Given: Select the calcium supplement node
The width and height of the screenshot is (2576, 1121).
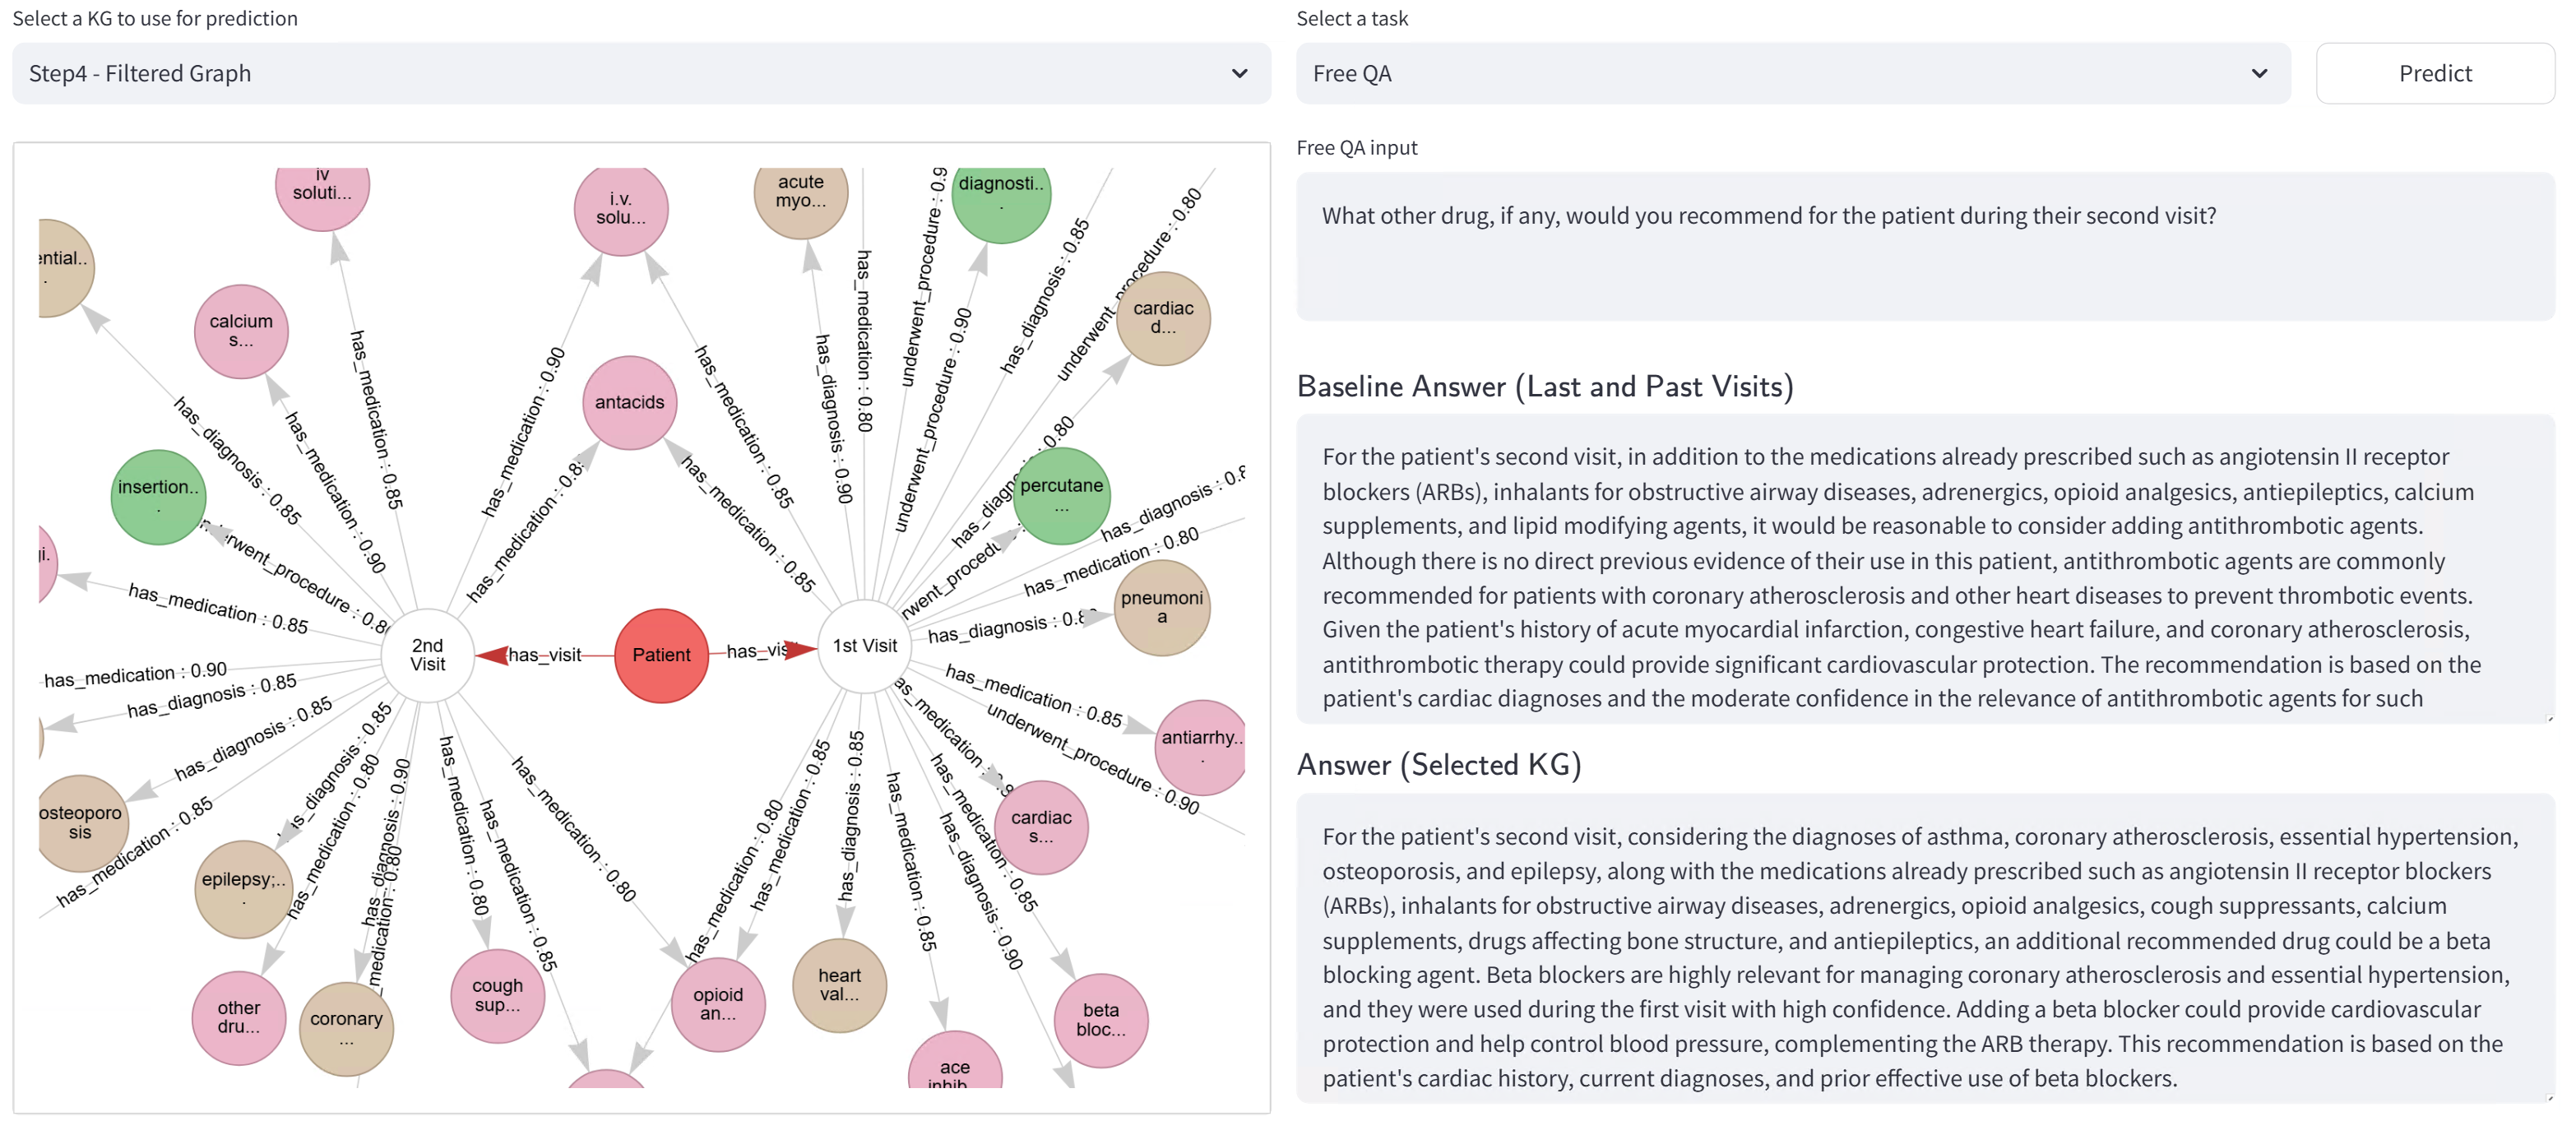Looking at the screenshot, I should 241,331.
